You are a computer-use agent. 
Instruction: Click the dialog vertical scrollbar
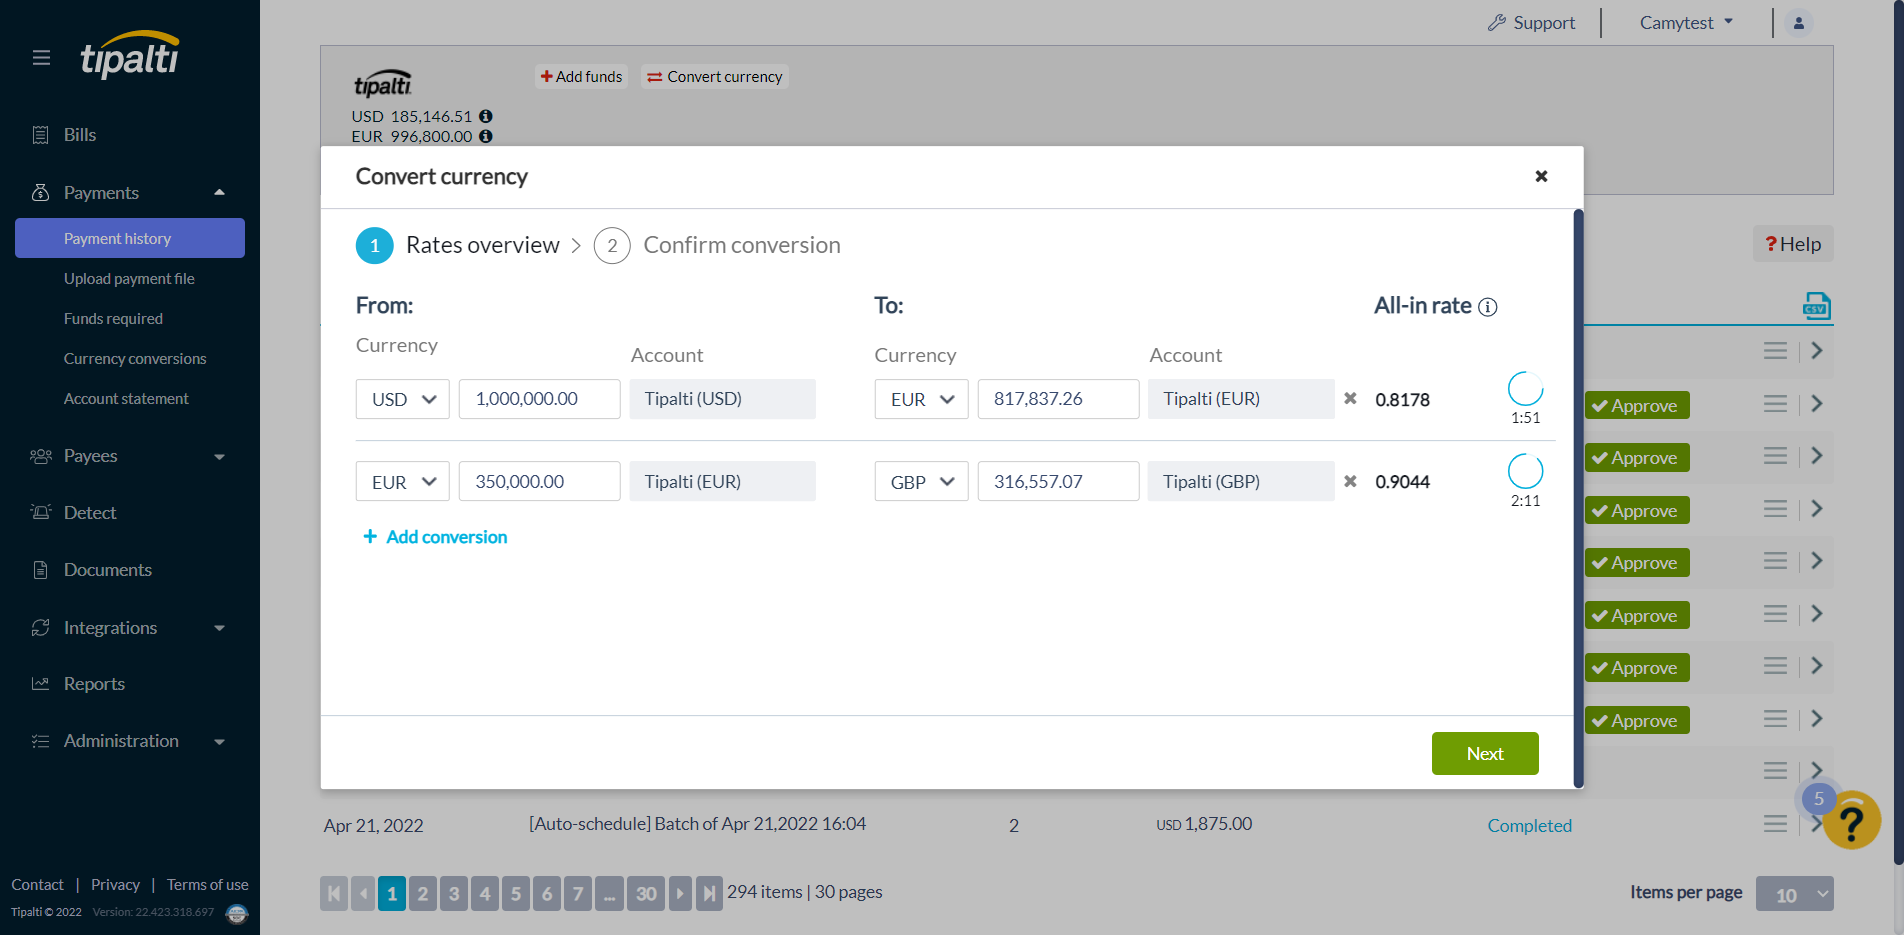click(1579, 498)
